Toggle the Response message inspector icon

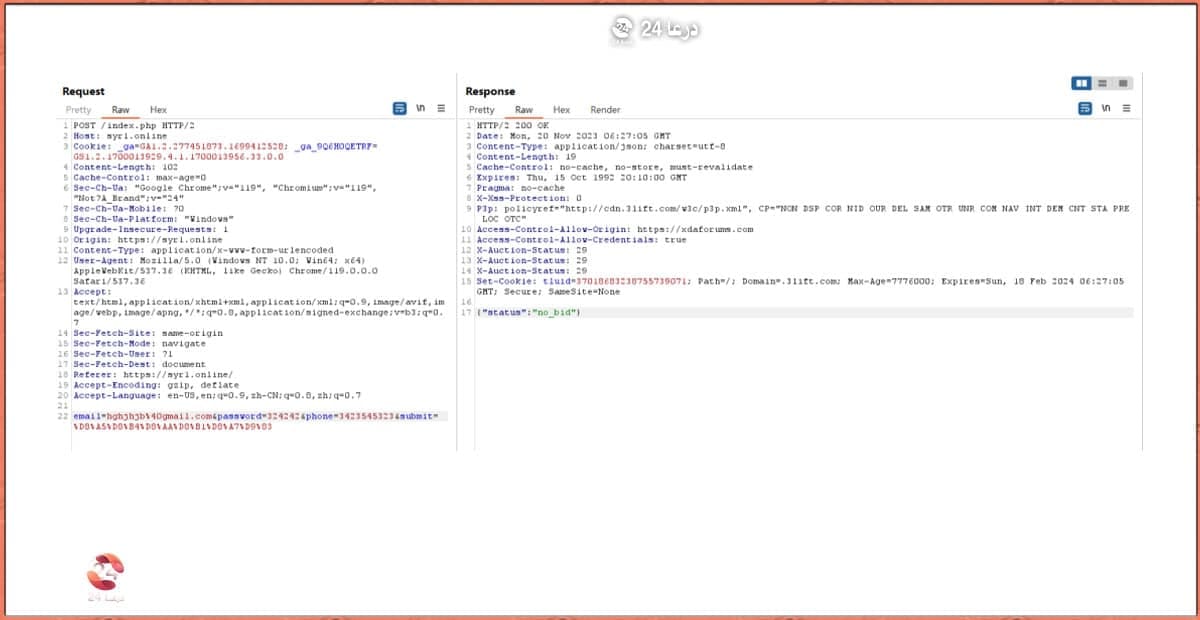click(1085, 108)
